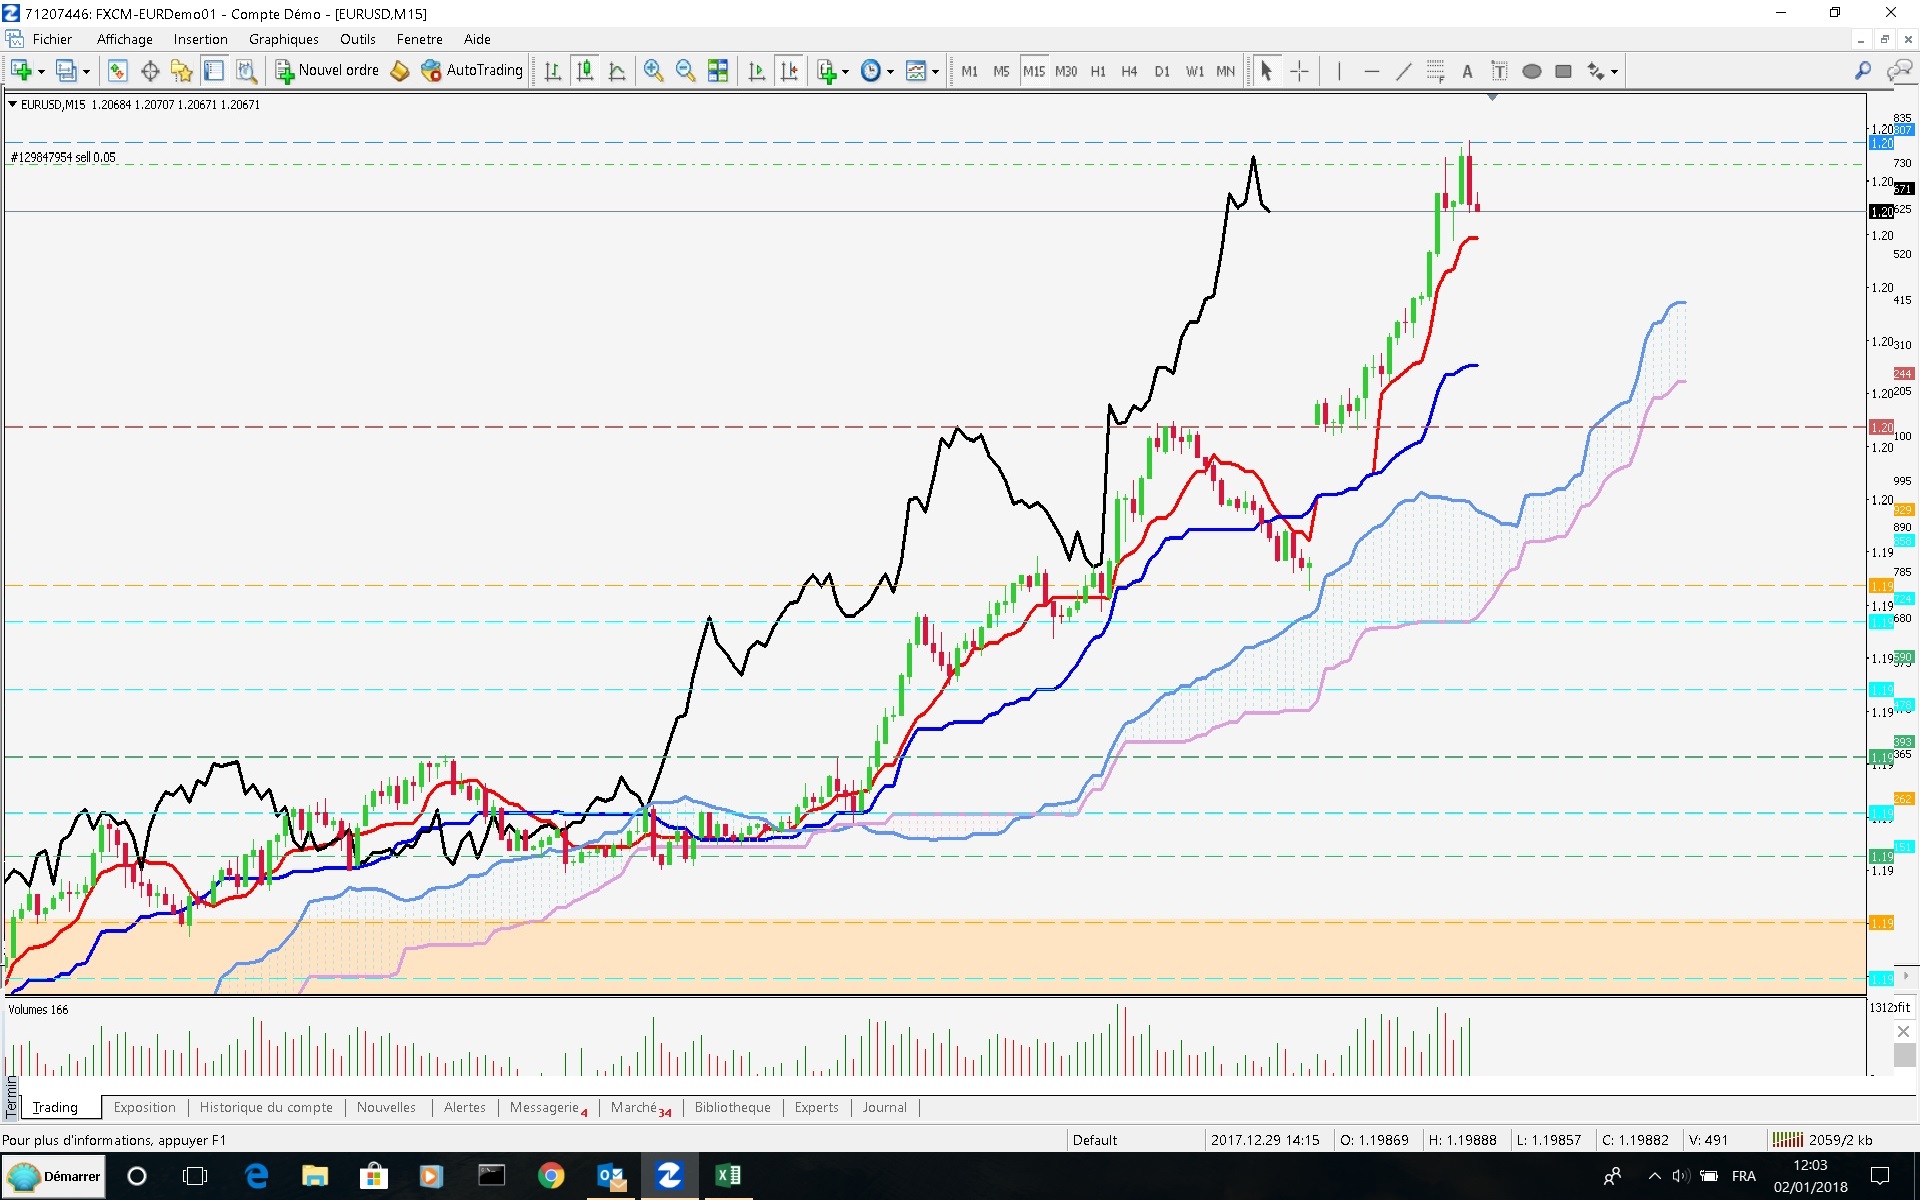Screen dimensions: 1920x1200
Task: Click the Nouvel ordre button
Action: pos(327,71)
